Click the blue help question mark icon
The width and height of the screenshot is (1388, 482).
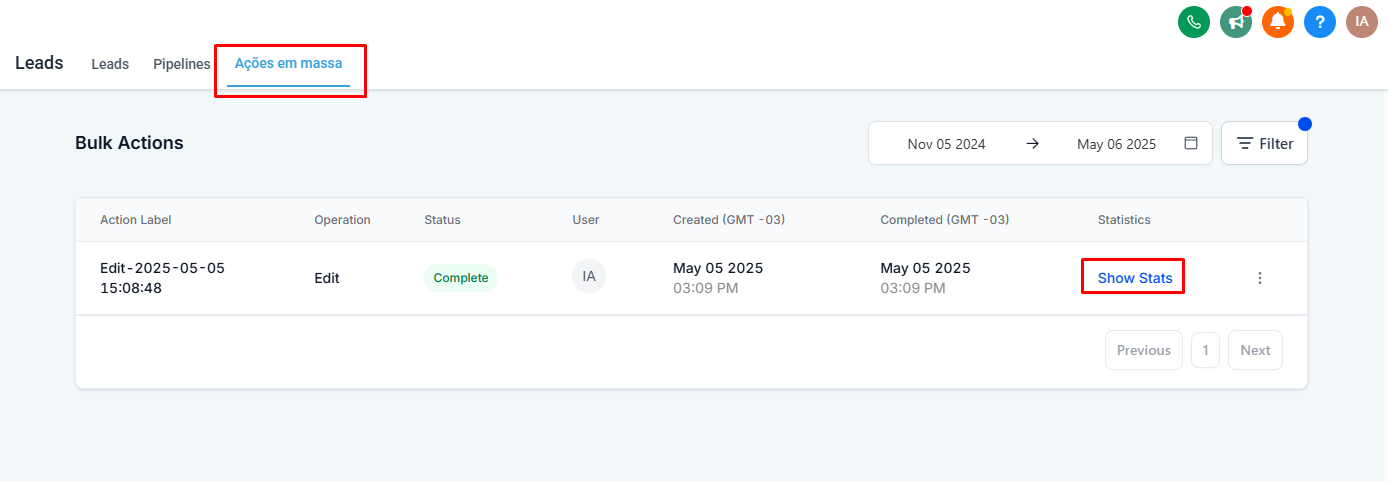pos(1320,21)
